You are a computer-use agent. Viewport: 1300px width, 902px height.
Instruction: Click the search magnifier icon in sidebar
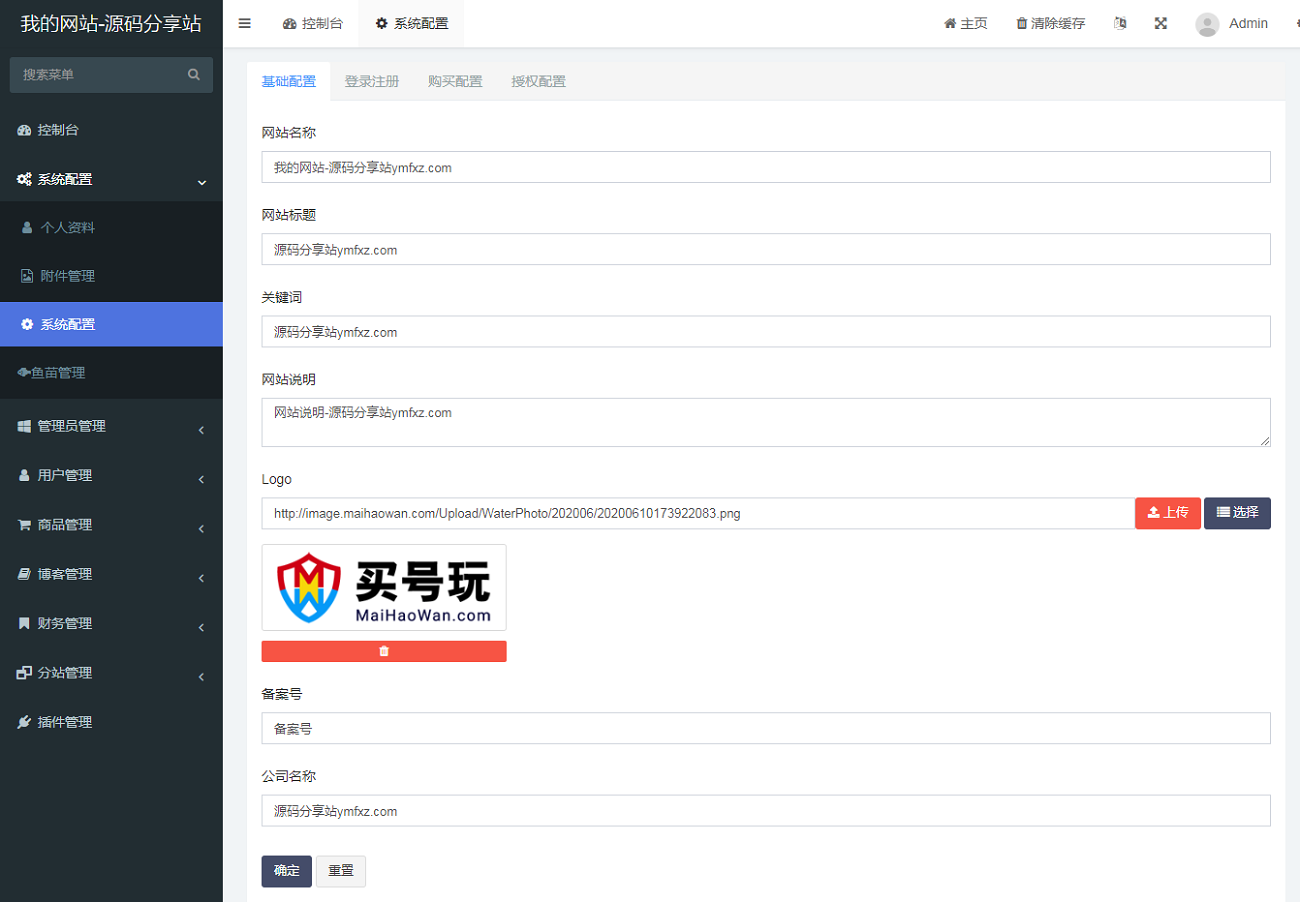point(194,75)
